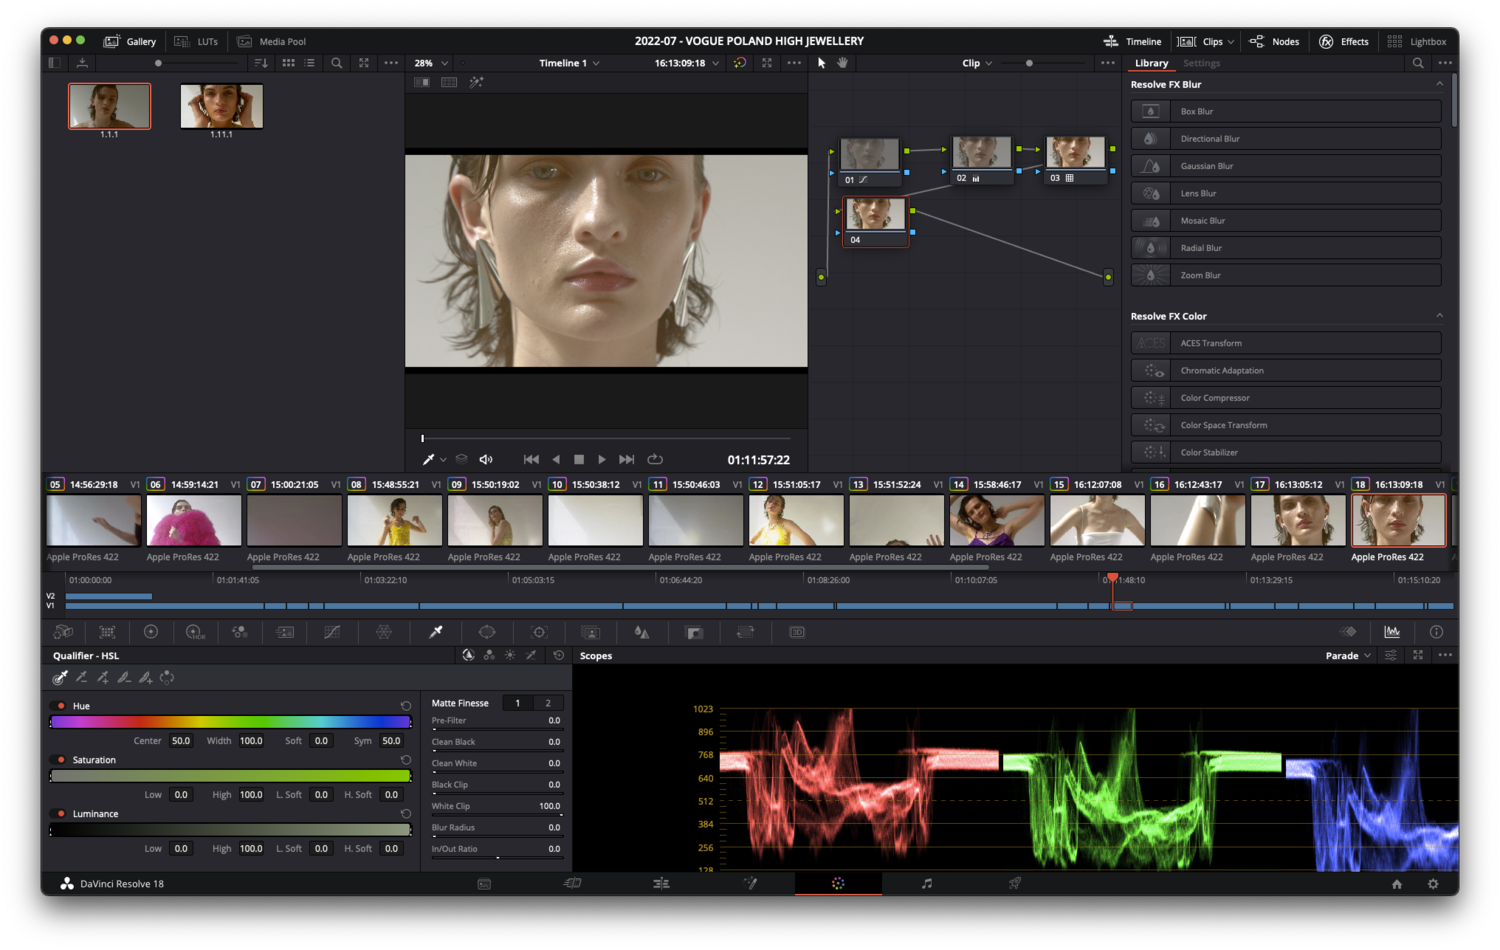Select the Qualifier eyedropper palette
This screenshot has width=1500, height=950.
click(x=436, y=632)
